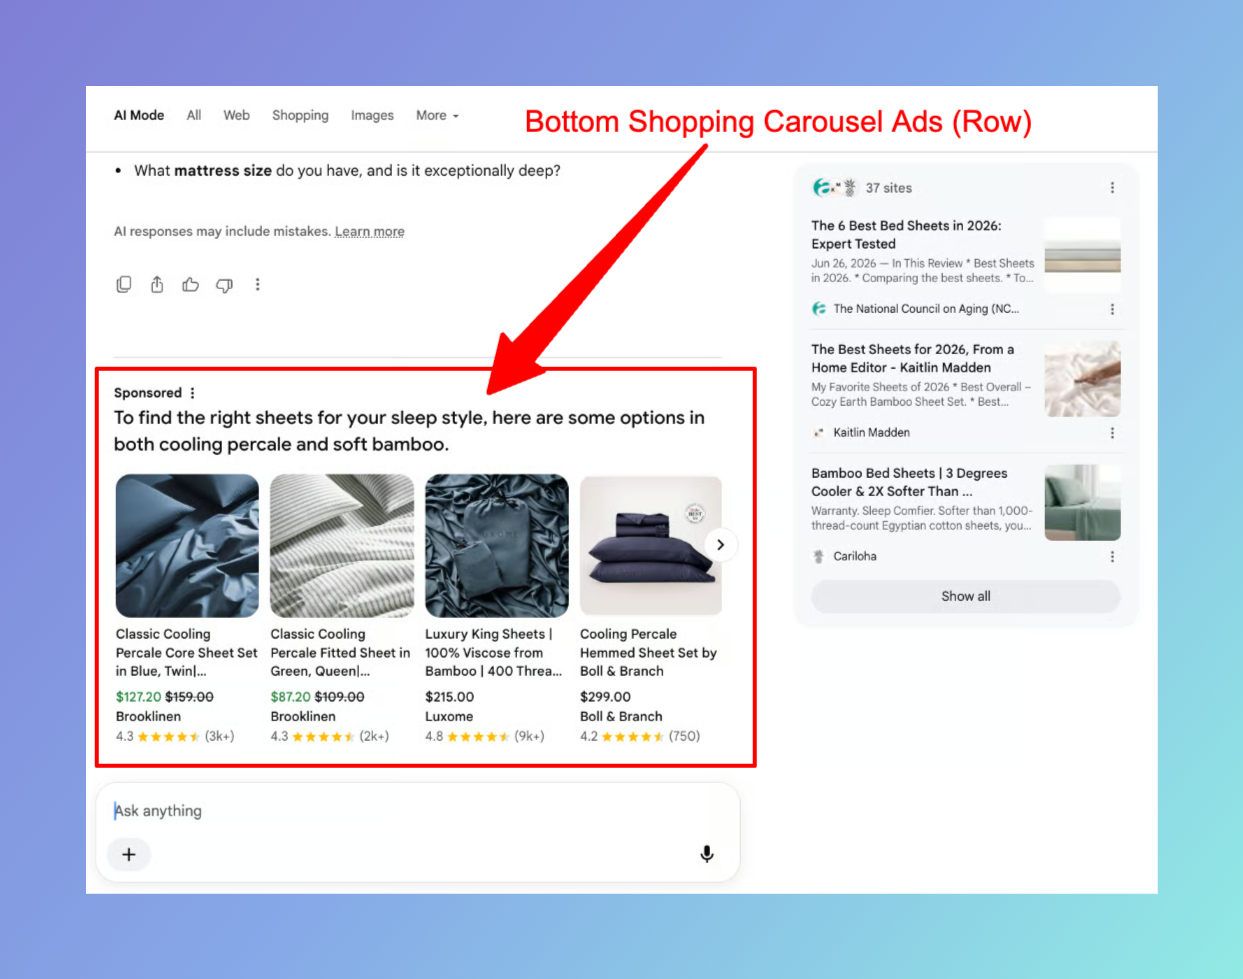
Task: Click the Kaitlin Madden article thumbnail
Action: point(1082,379)
